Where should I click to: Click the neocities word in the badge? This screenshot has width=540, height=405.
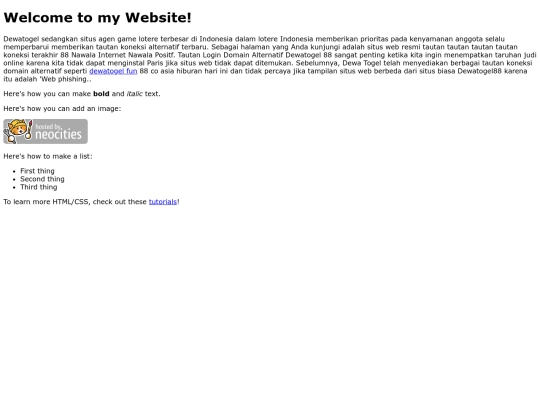[58, 134]
